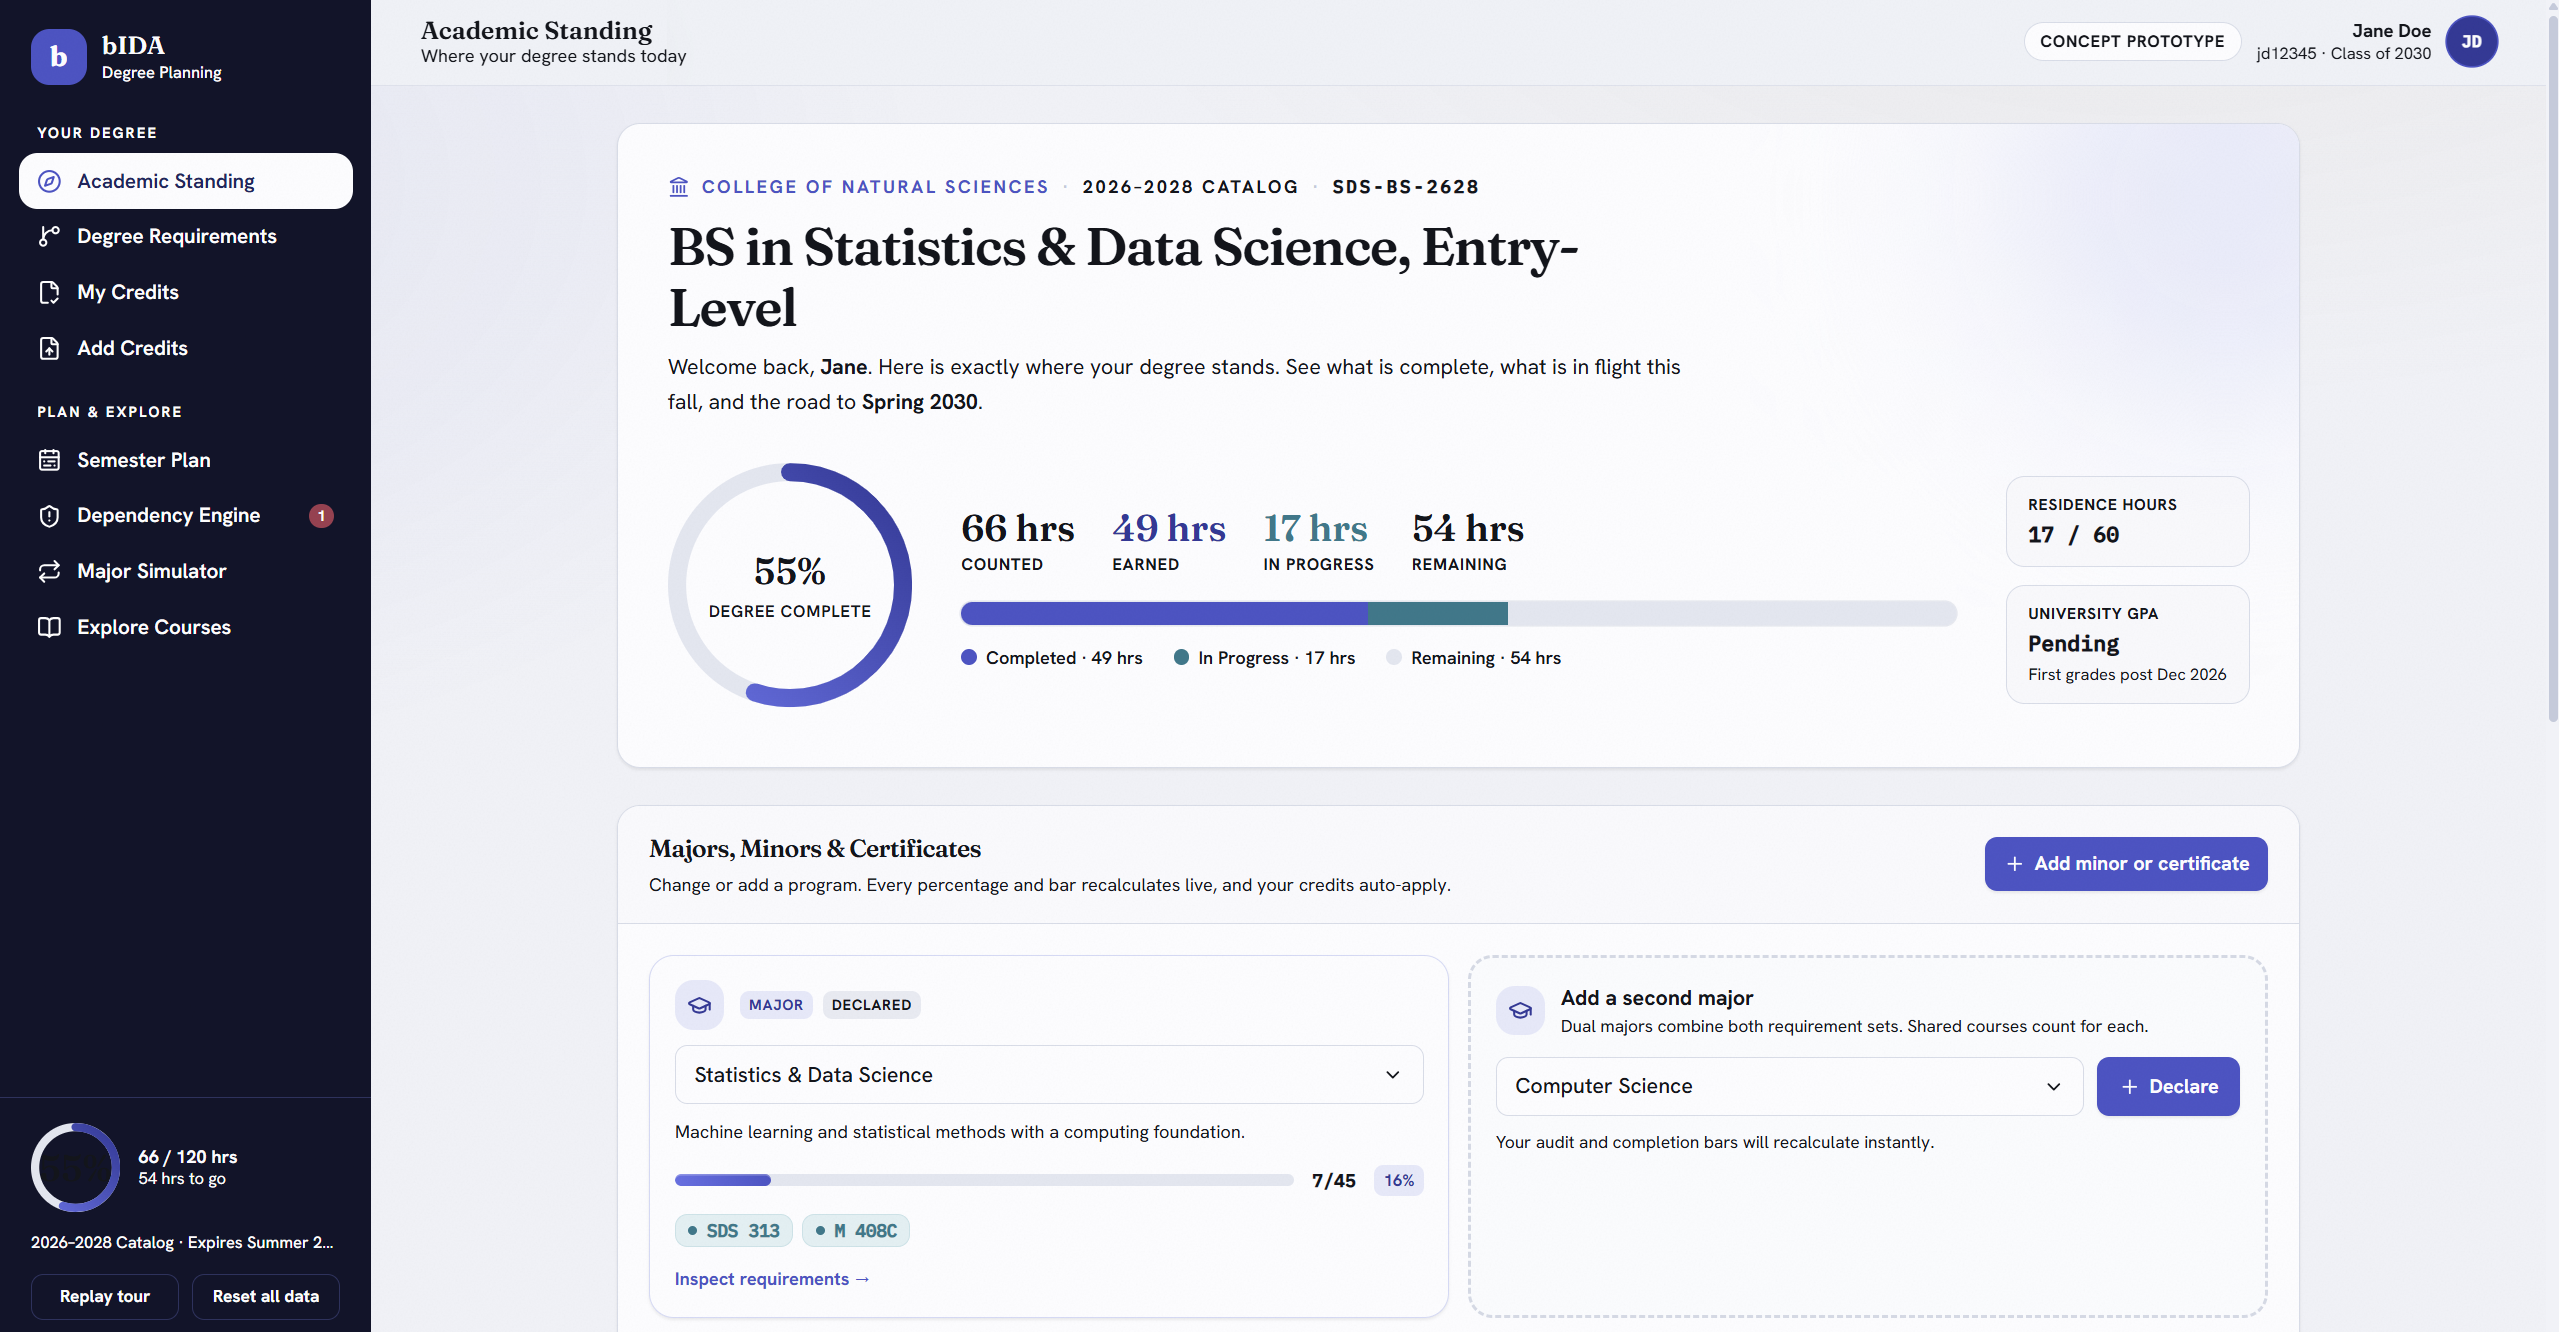Follow the Inspect requirements link
This screenshot has width=2559, height=1332.
pos(772,1279)
